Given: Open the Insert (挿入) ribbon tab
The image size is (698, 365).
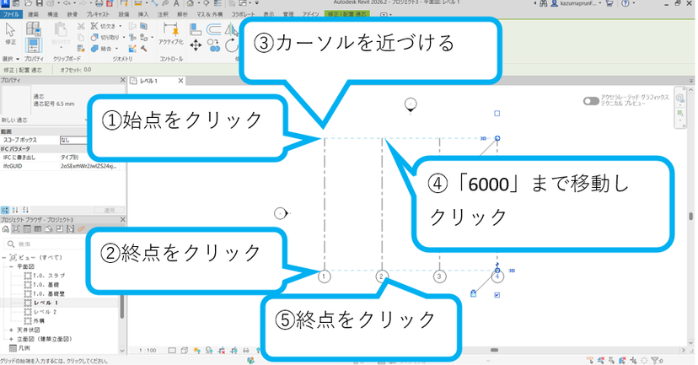Looking at the screenshot, I should (x=143, y=14).
